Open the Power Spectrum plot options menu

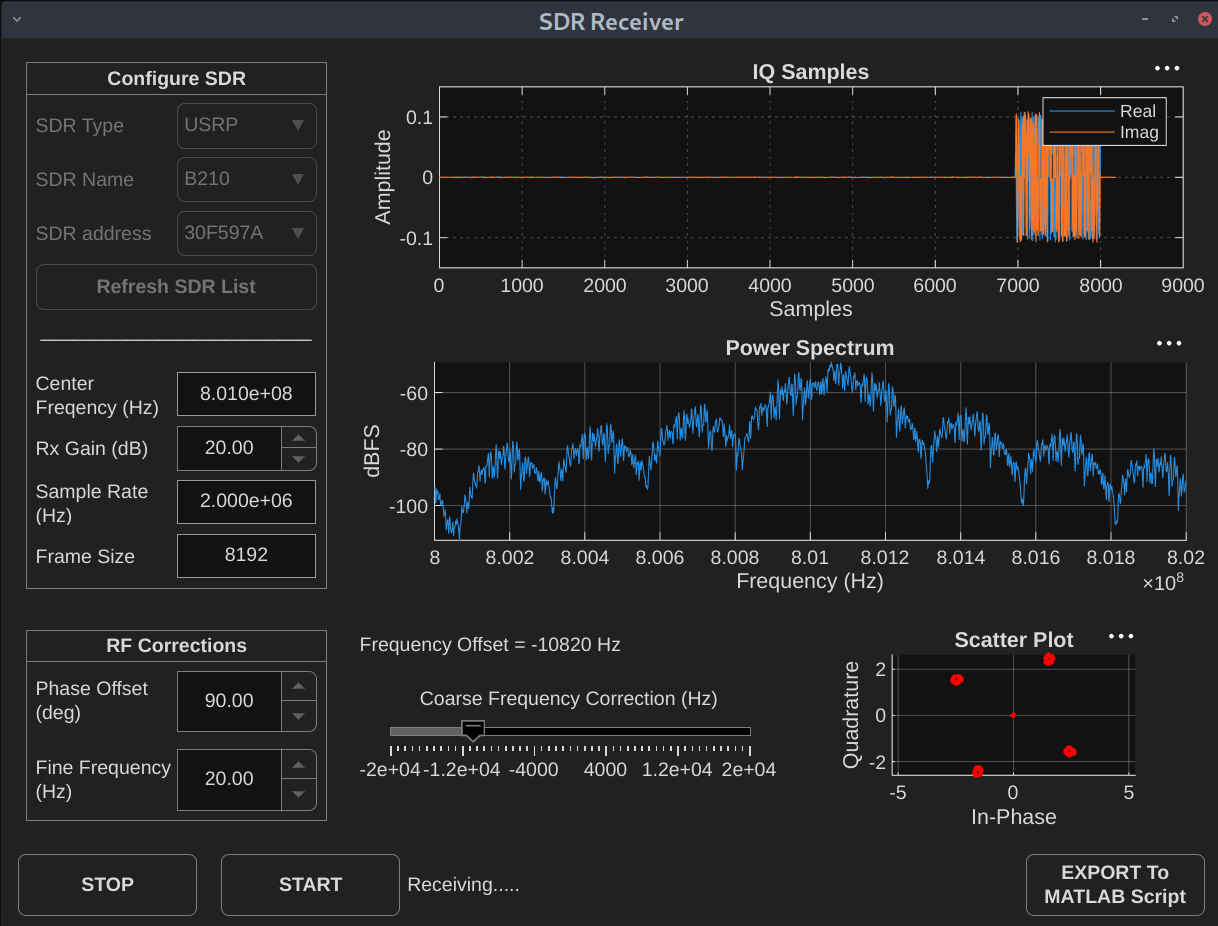coord(1168,344)
